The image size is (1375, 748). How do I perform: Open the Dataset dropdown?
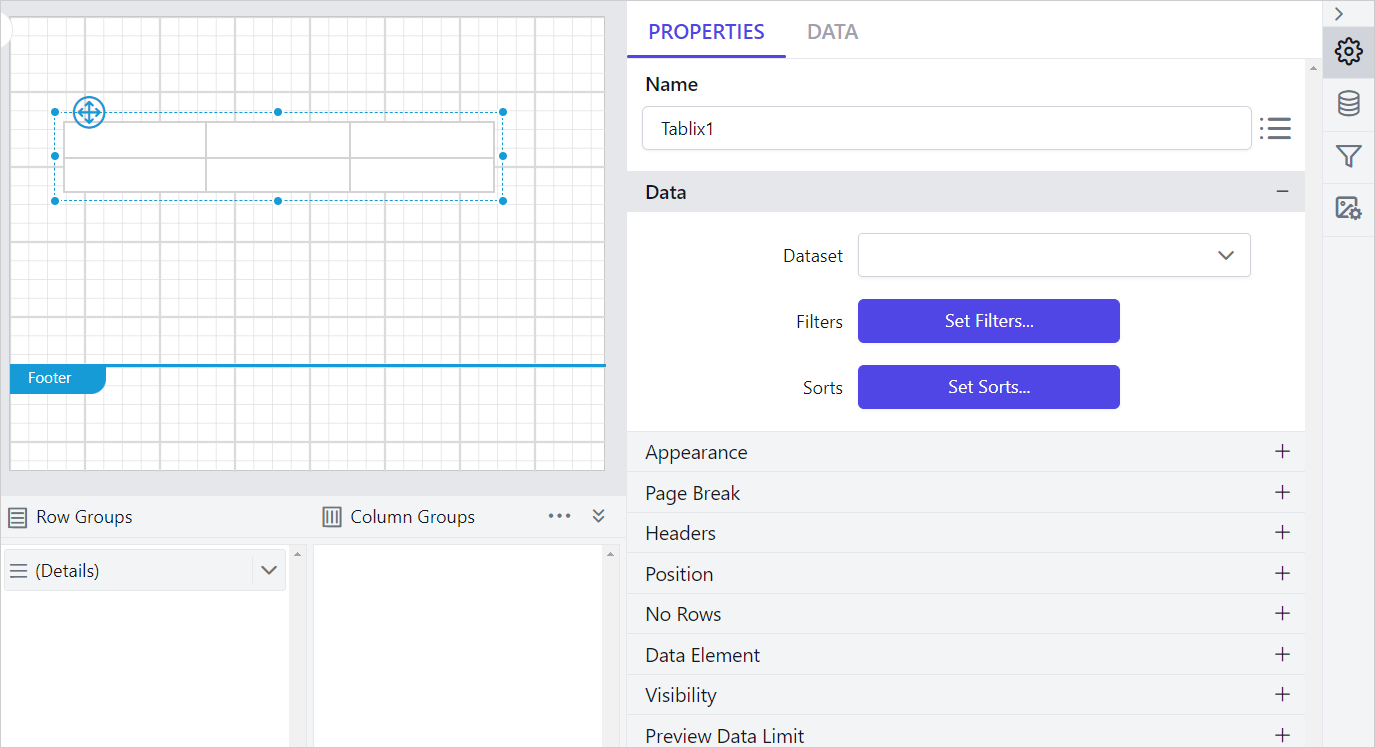1054,255
